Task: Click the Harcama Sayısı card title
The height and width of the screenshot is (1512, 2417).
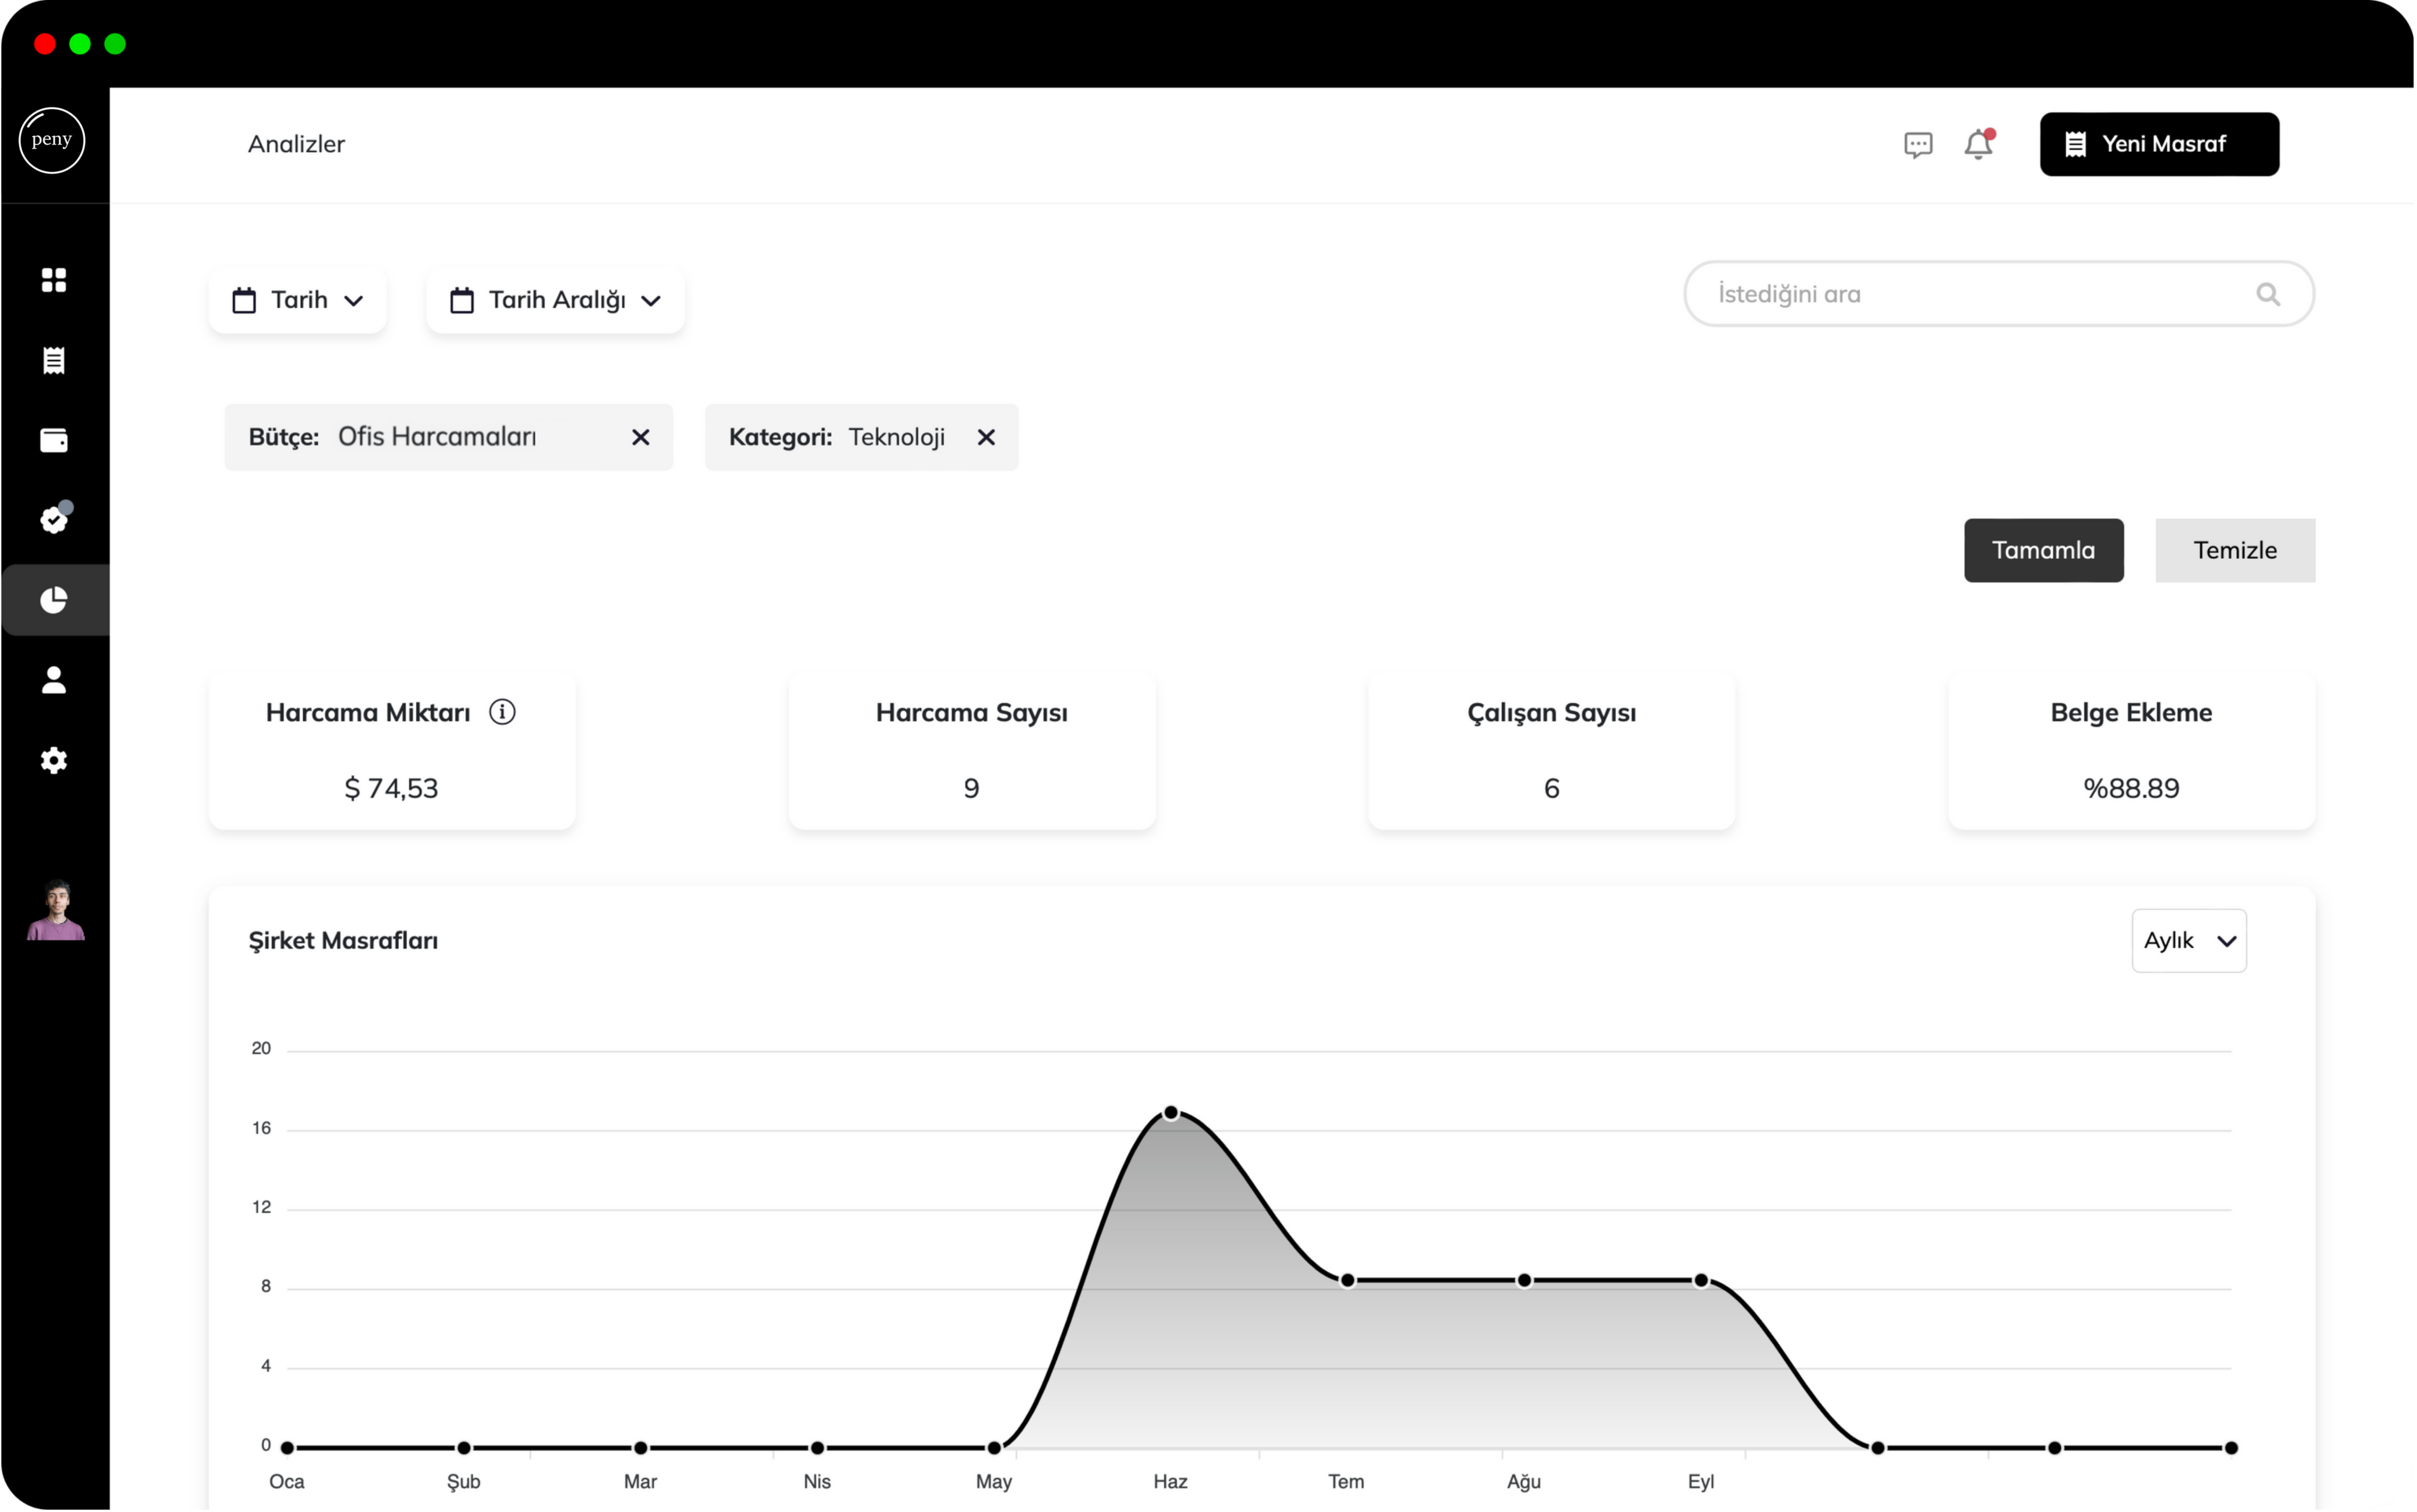Action: tap(972, 713)
